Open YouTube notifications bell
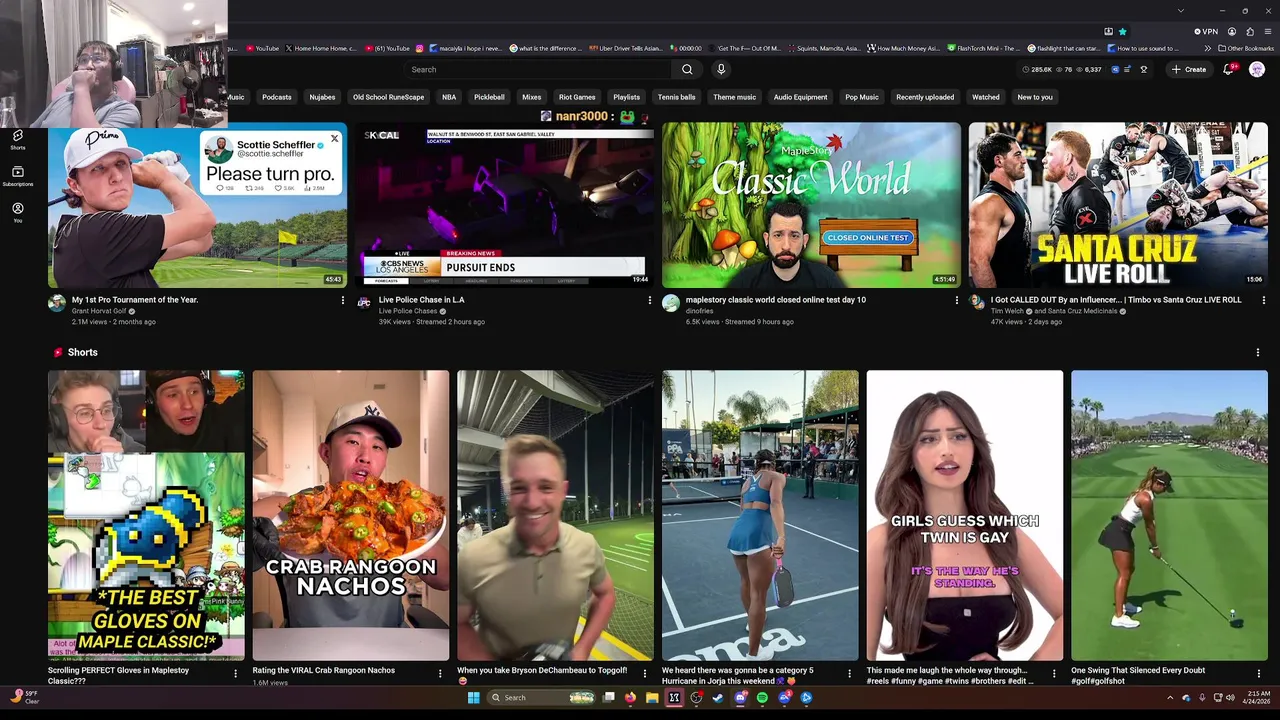1280x720 pixels. click(1229, 69)
